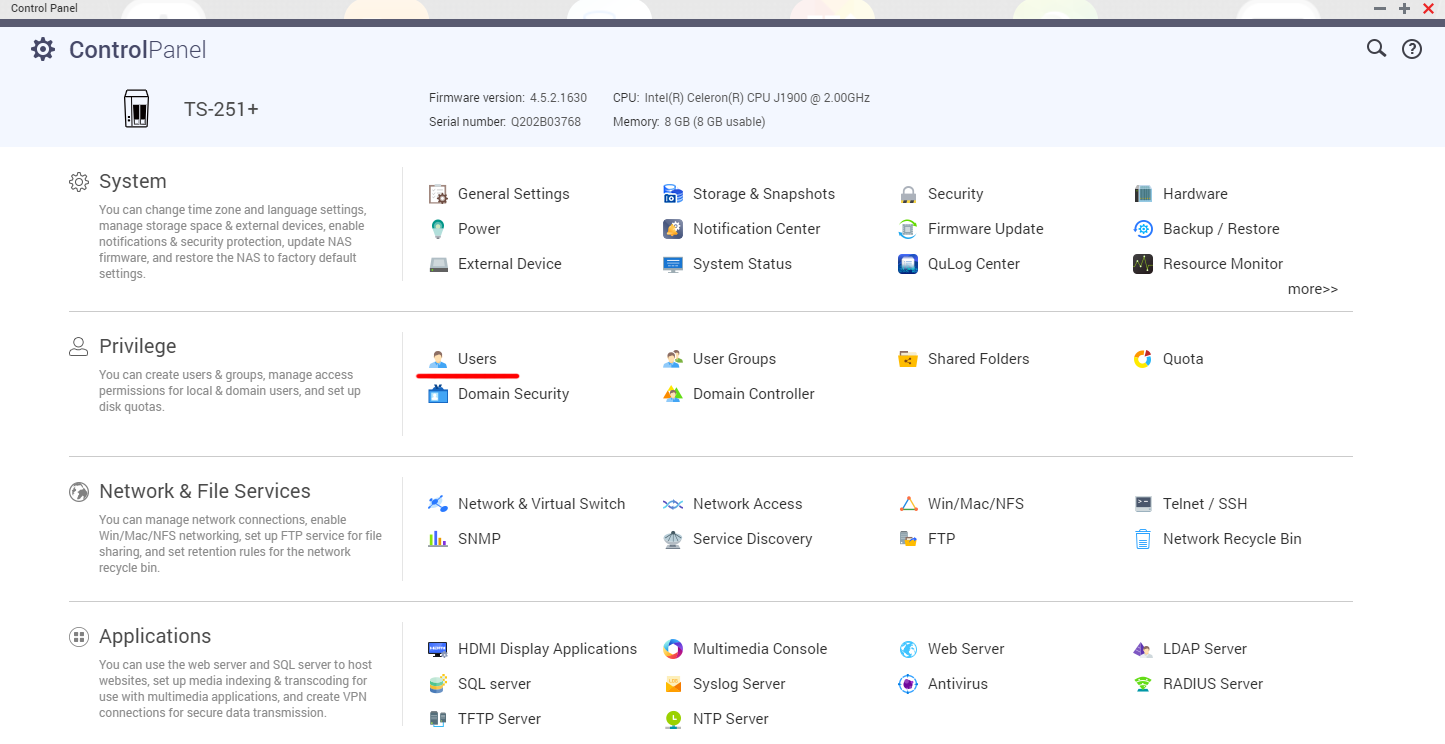Viewport: 1445px width, 744px height.
Task: Click the search magnifier icon
Action: [1377, 48]
